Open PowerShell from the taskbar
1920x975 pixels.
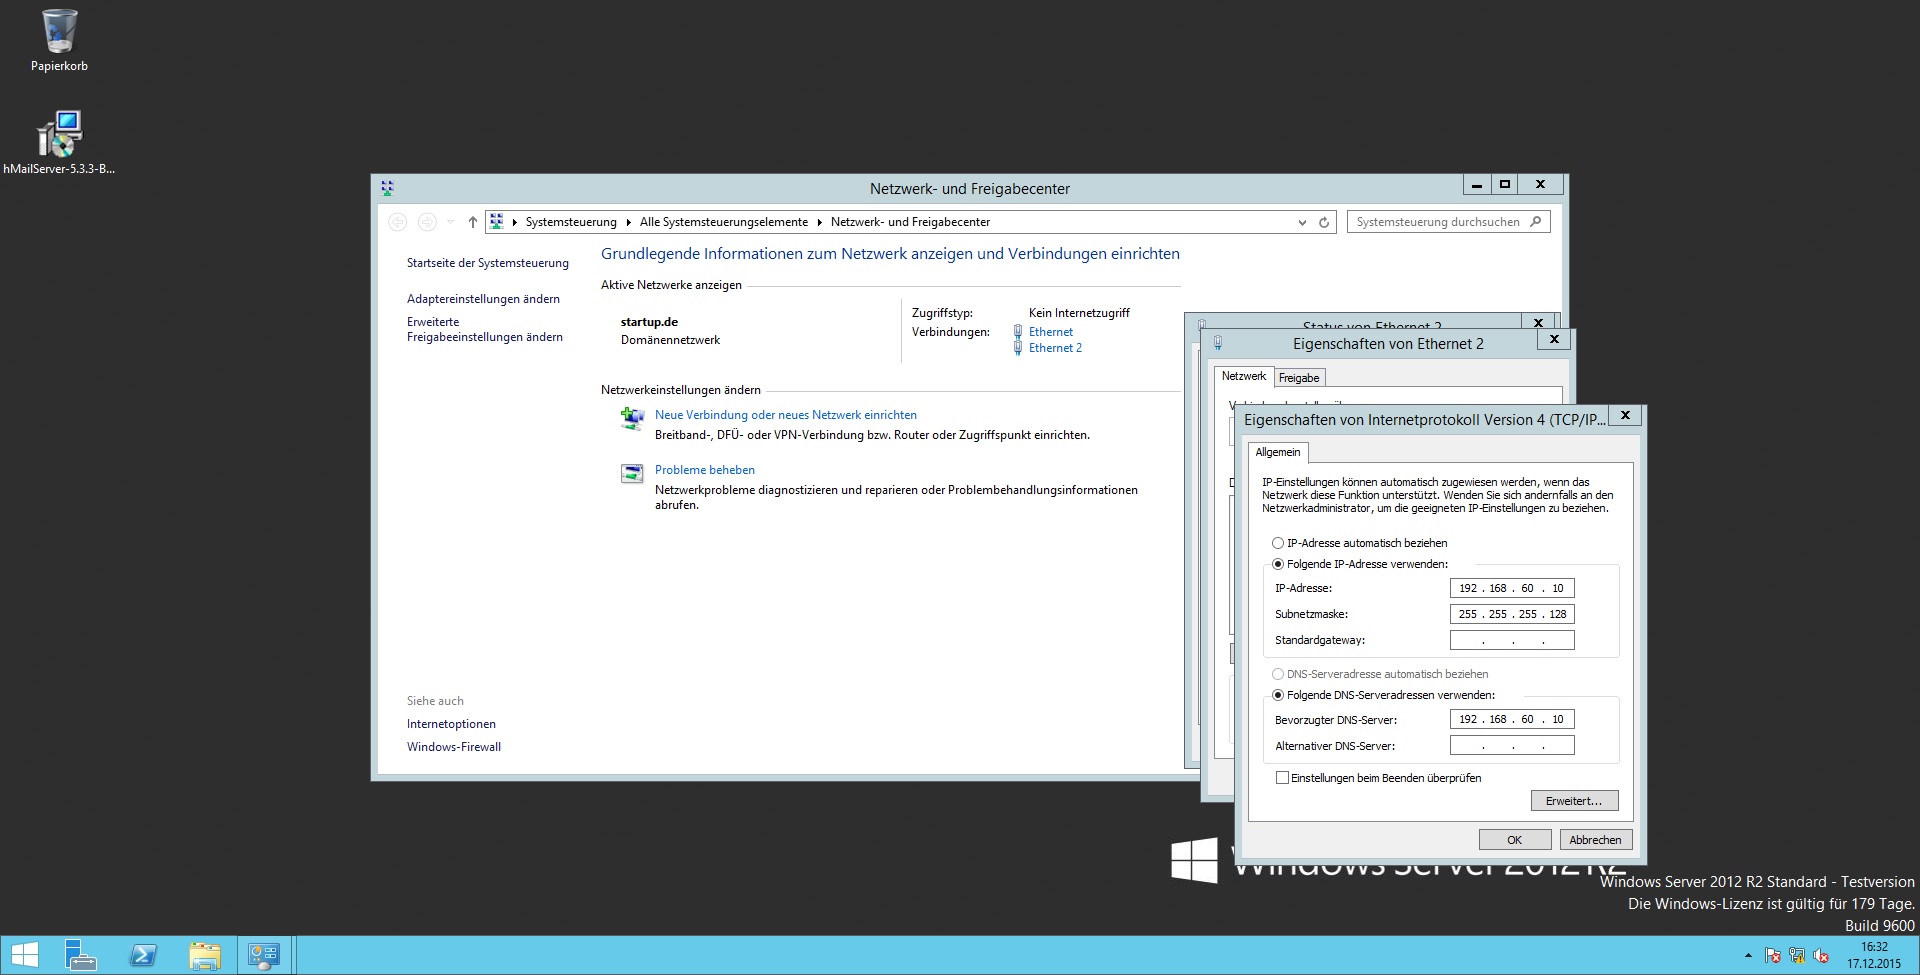[x=143, y=955]
